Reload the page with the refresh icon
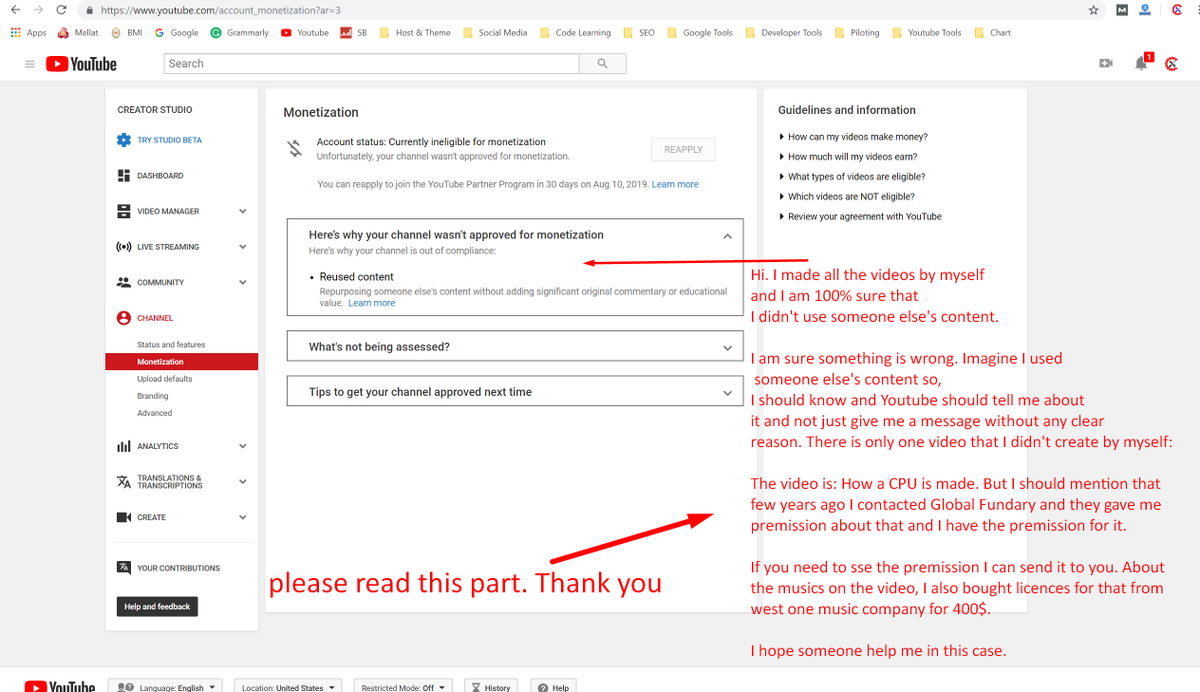Screen dimensions: 1200x692 click(x=62, y=10)
